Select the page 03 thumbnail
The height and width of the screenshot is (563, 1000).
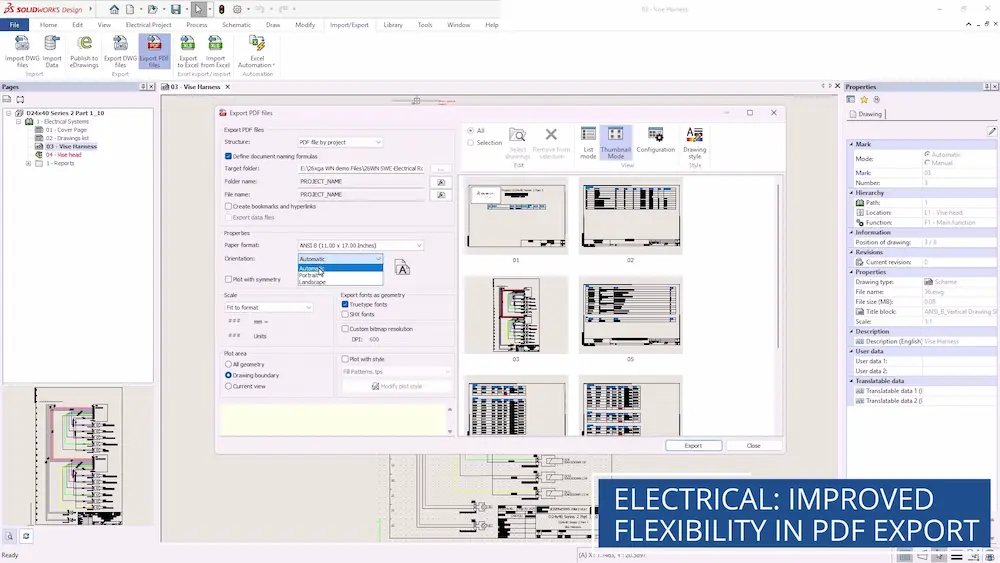516,315
